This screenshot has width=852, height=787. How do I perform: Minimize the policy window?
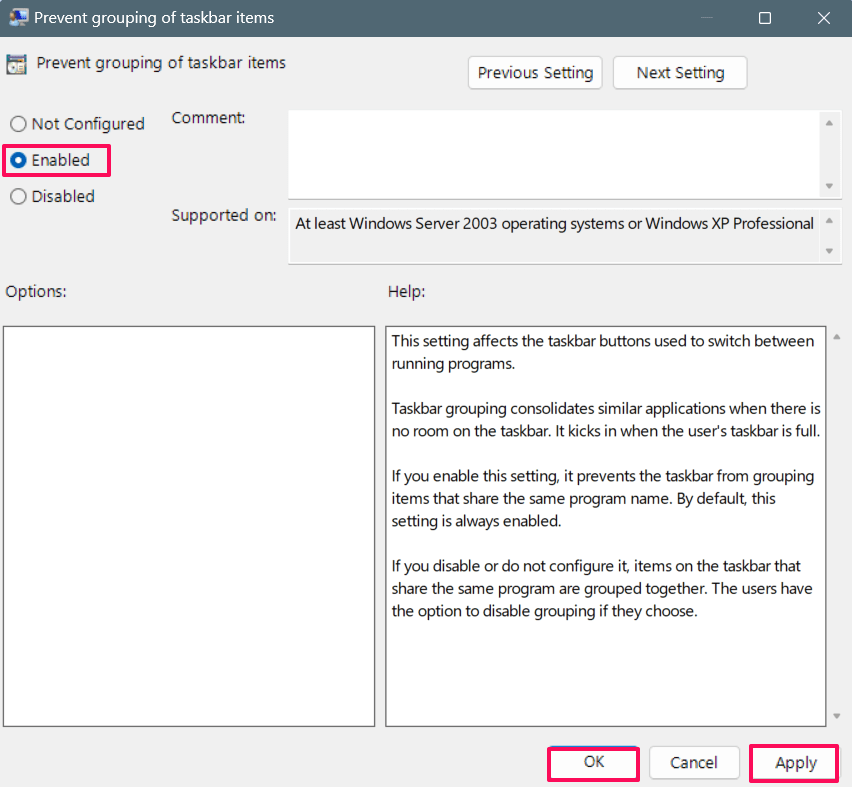click(706, 18)
